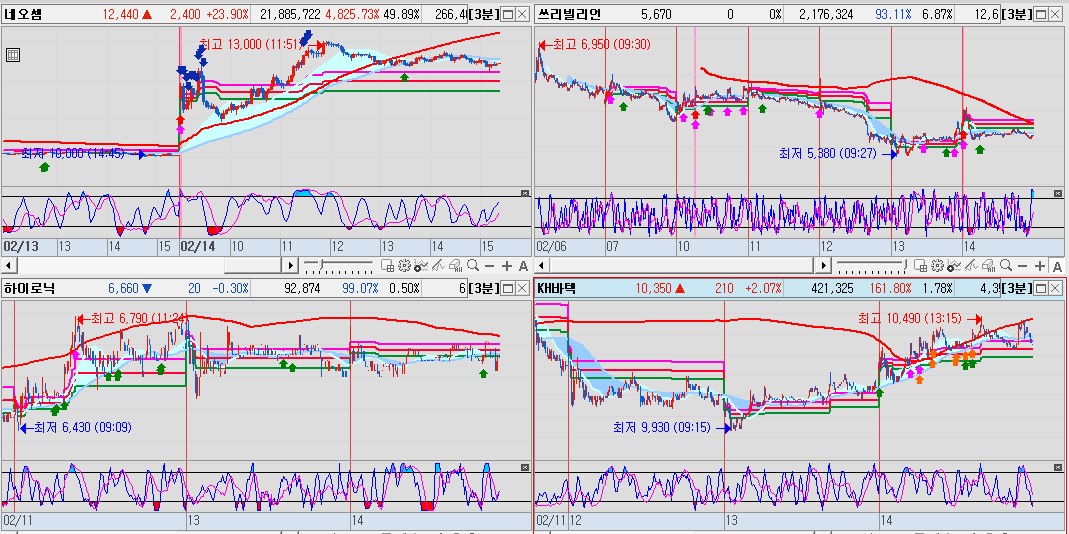1069x534 pixels.
Task: Click 네오셈 change rate +23.90%
Action: click(228, 14)
